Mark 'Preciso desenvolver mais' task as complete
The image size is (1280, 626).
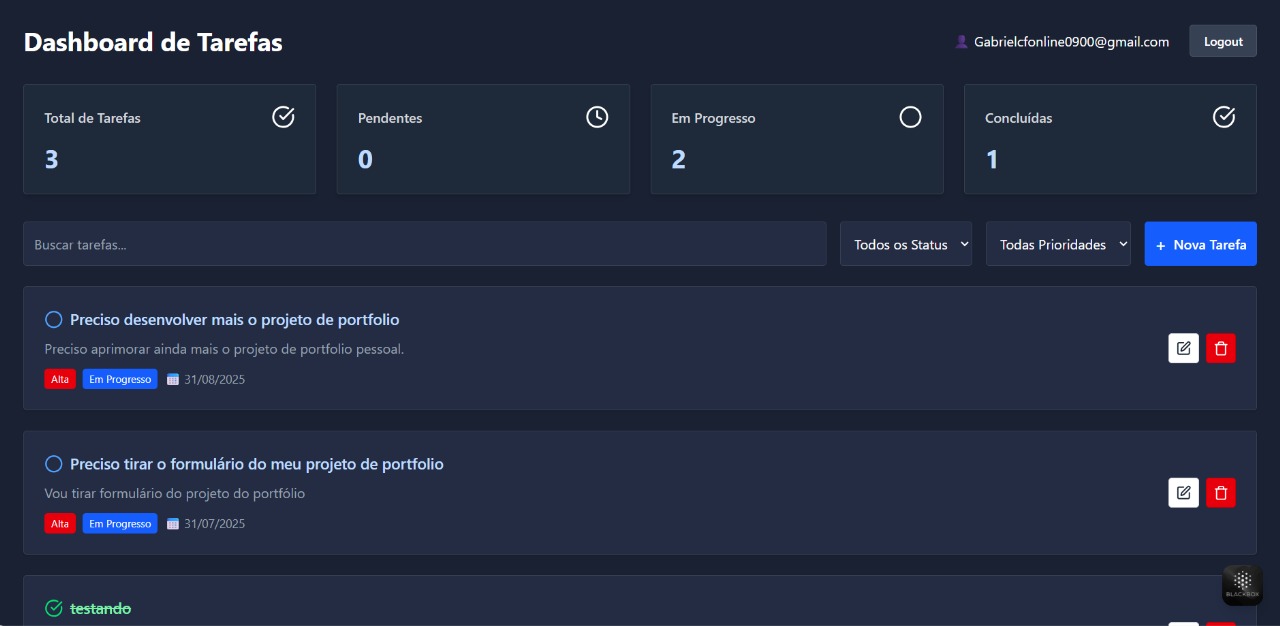tap(54, 320)
